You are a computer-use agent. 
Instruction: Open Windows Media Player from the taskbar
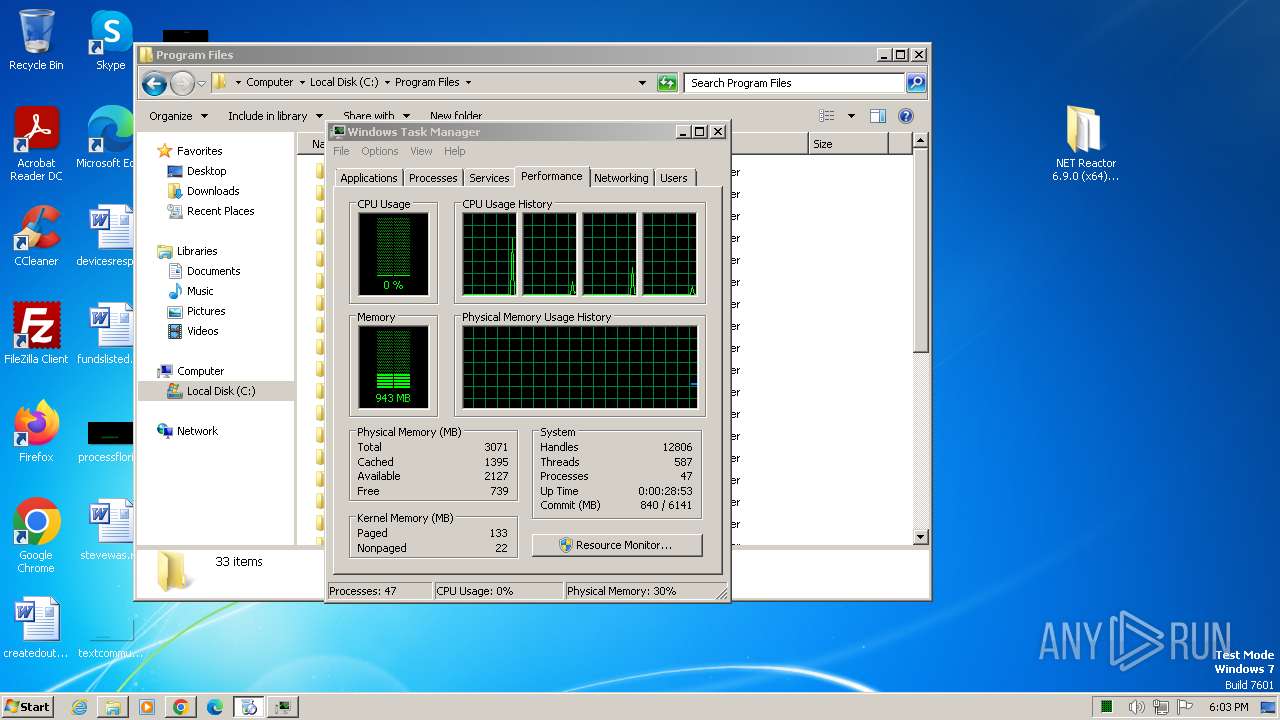pos(147,707)
